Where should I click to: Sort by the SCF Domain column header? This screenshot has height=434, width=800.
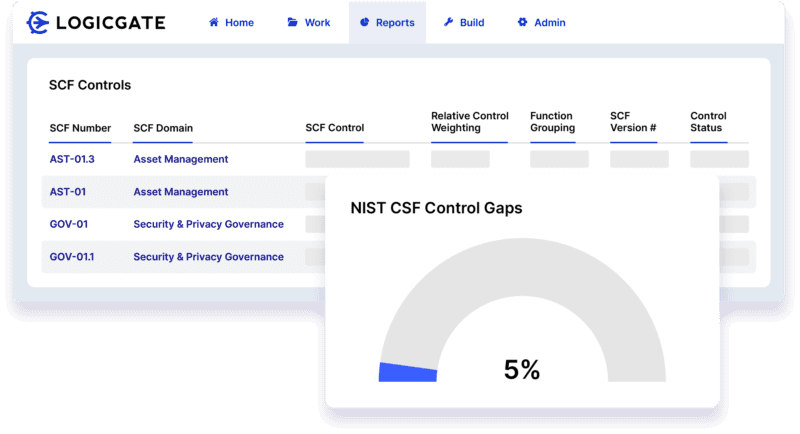163,128
